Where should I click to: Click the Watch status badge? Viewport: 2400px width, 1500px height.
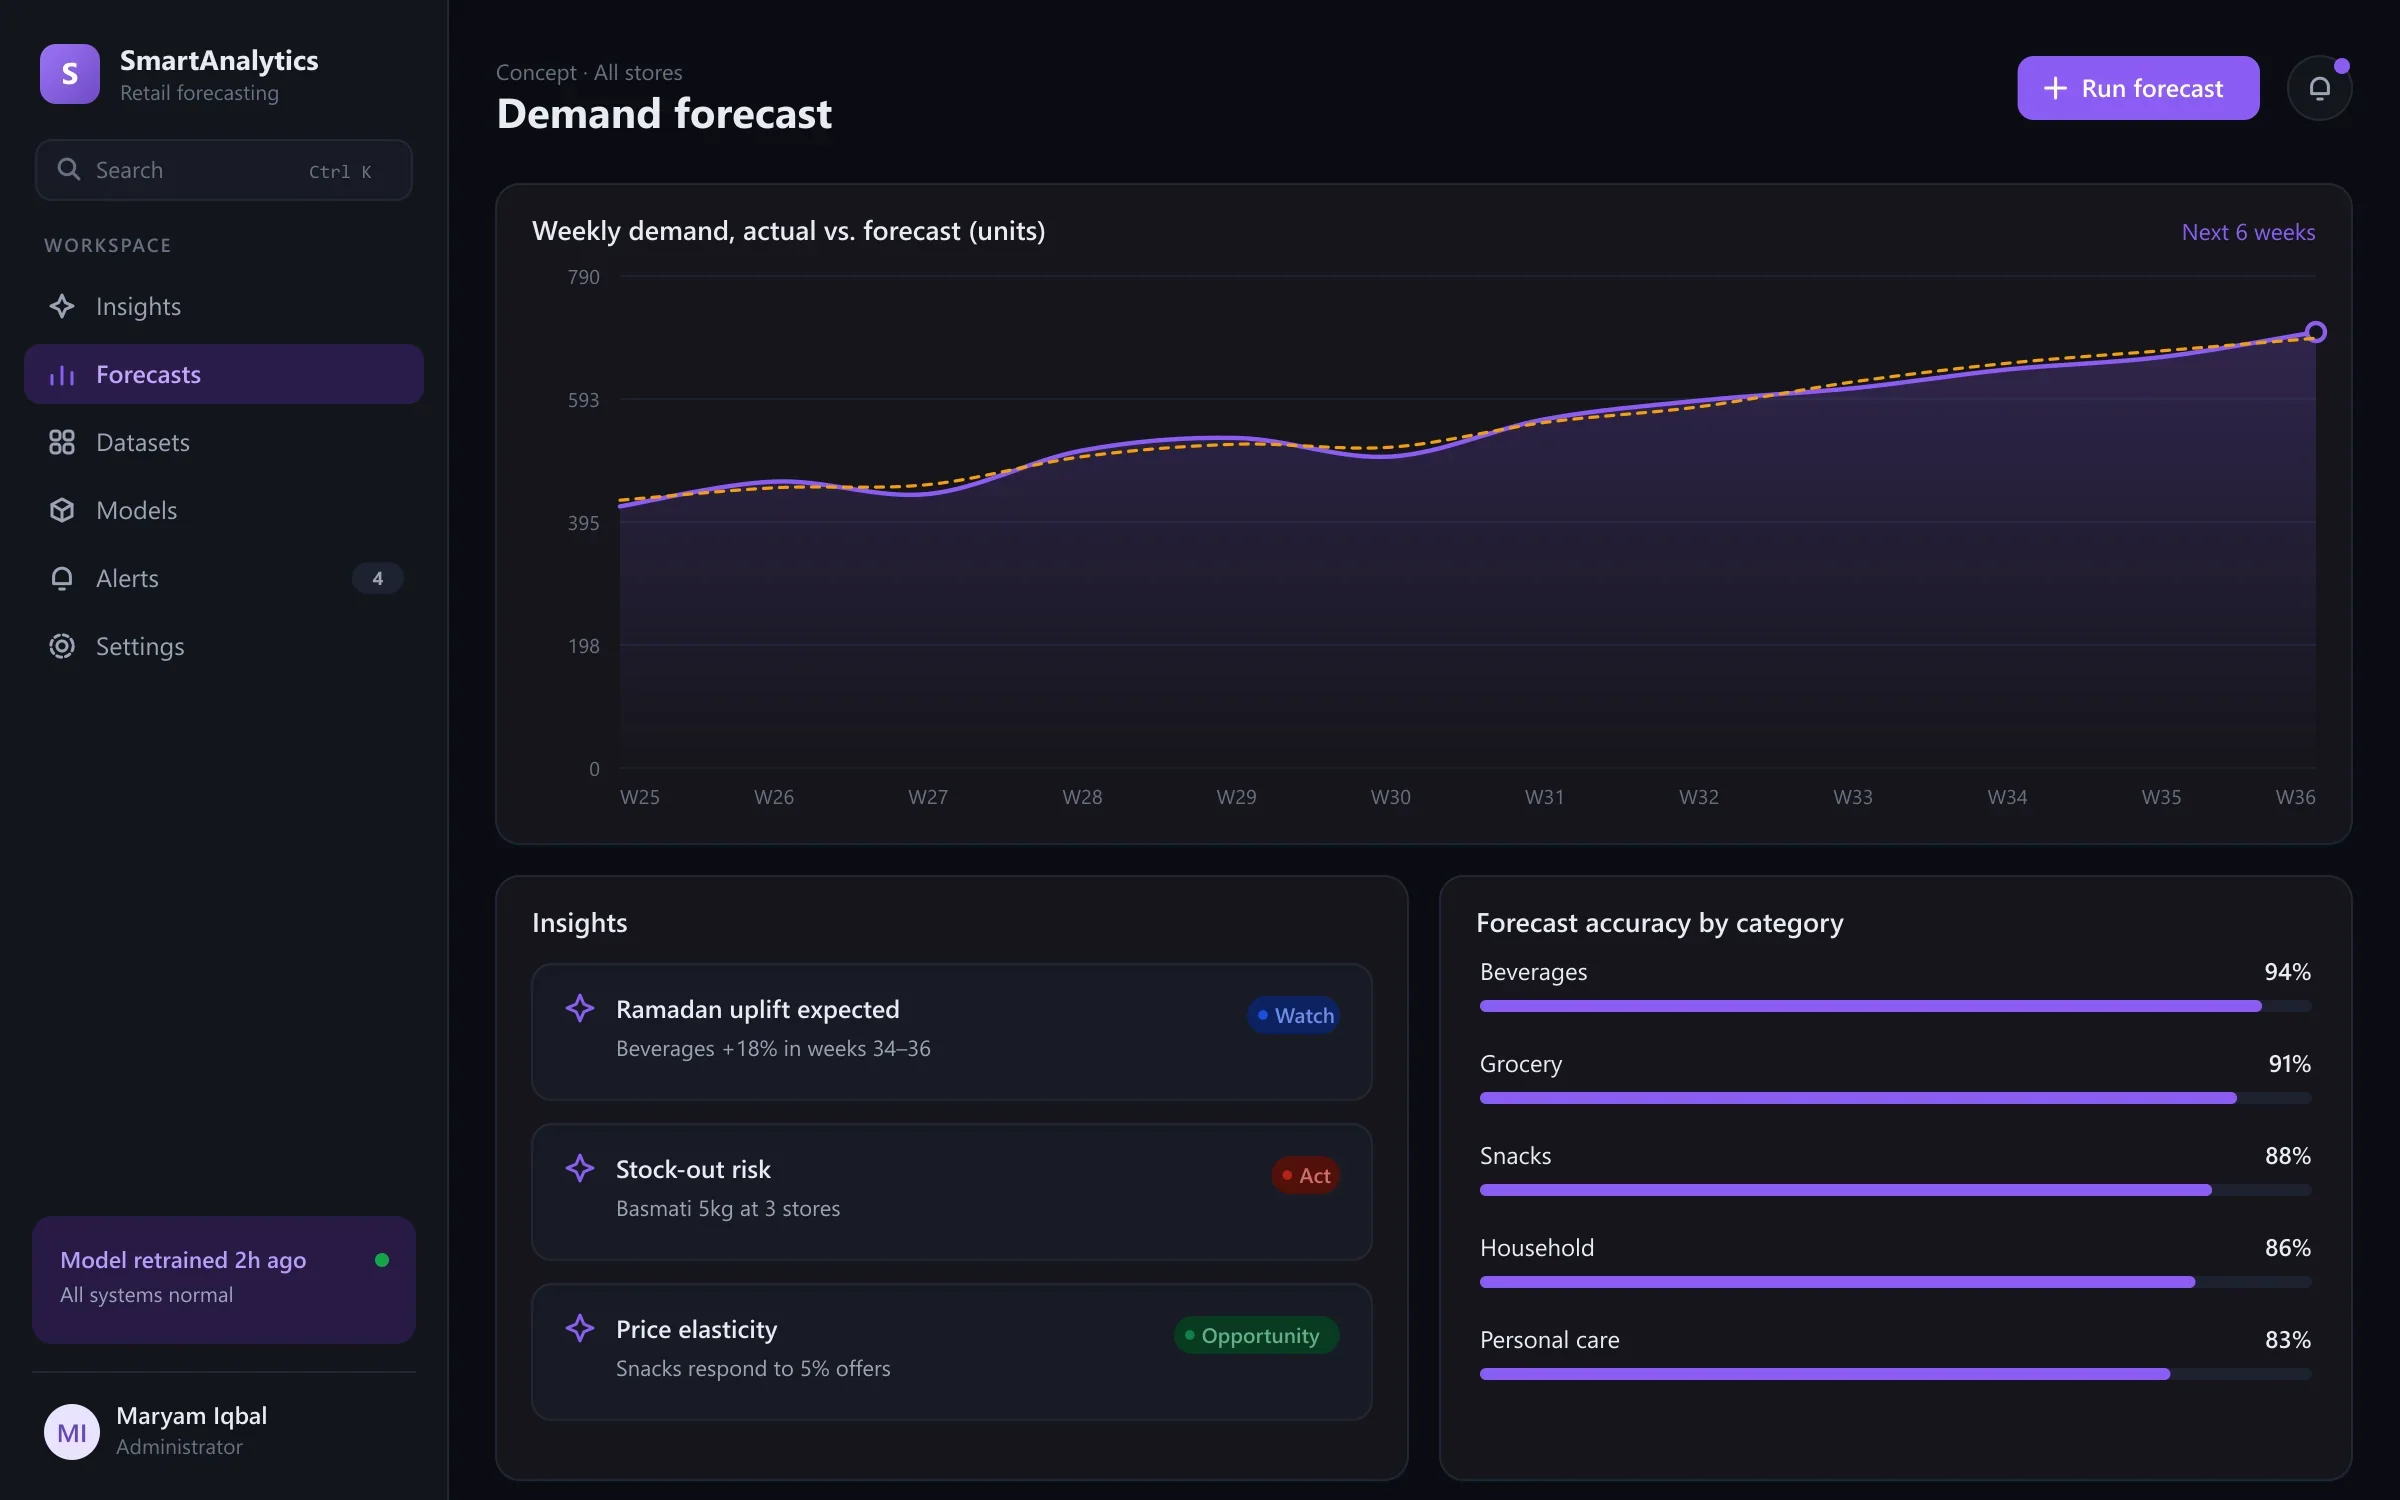pyautogui.click(x=1293, y=1015)
